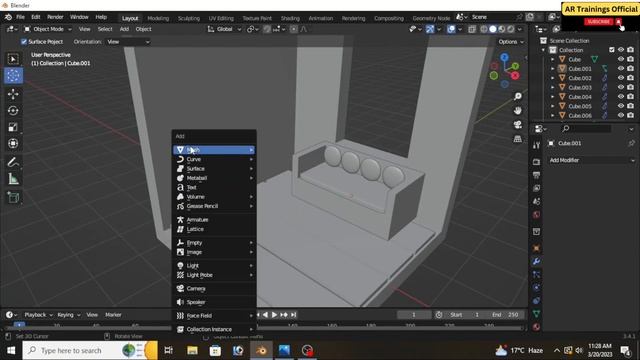This screenshot has height=360, width=640.
Task: Expand Cube.002 in outliner
Action: pos(553,78)
